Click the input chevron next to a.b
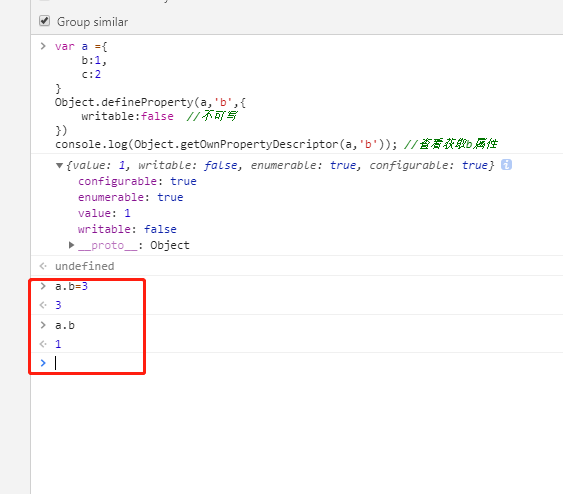The width and height of the screenshot is (563, 494). pos(43,325)
